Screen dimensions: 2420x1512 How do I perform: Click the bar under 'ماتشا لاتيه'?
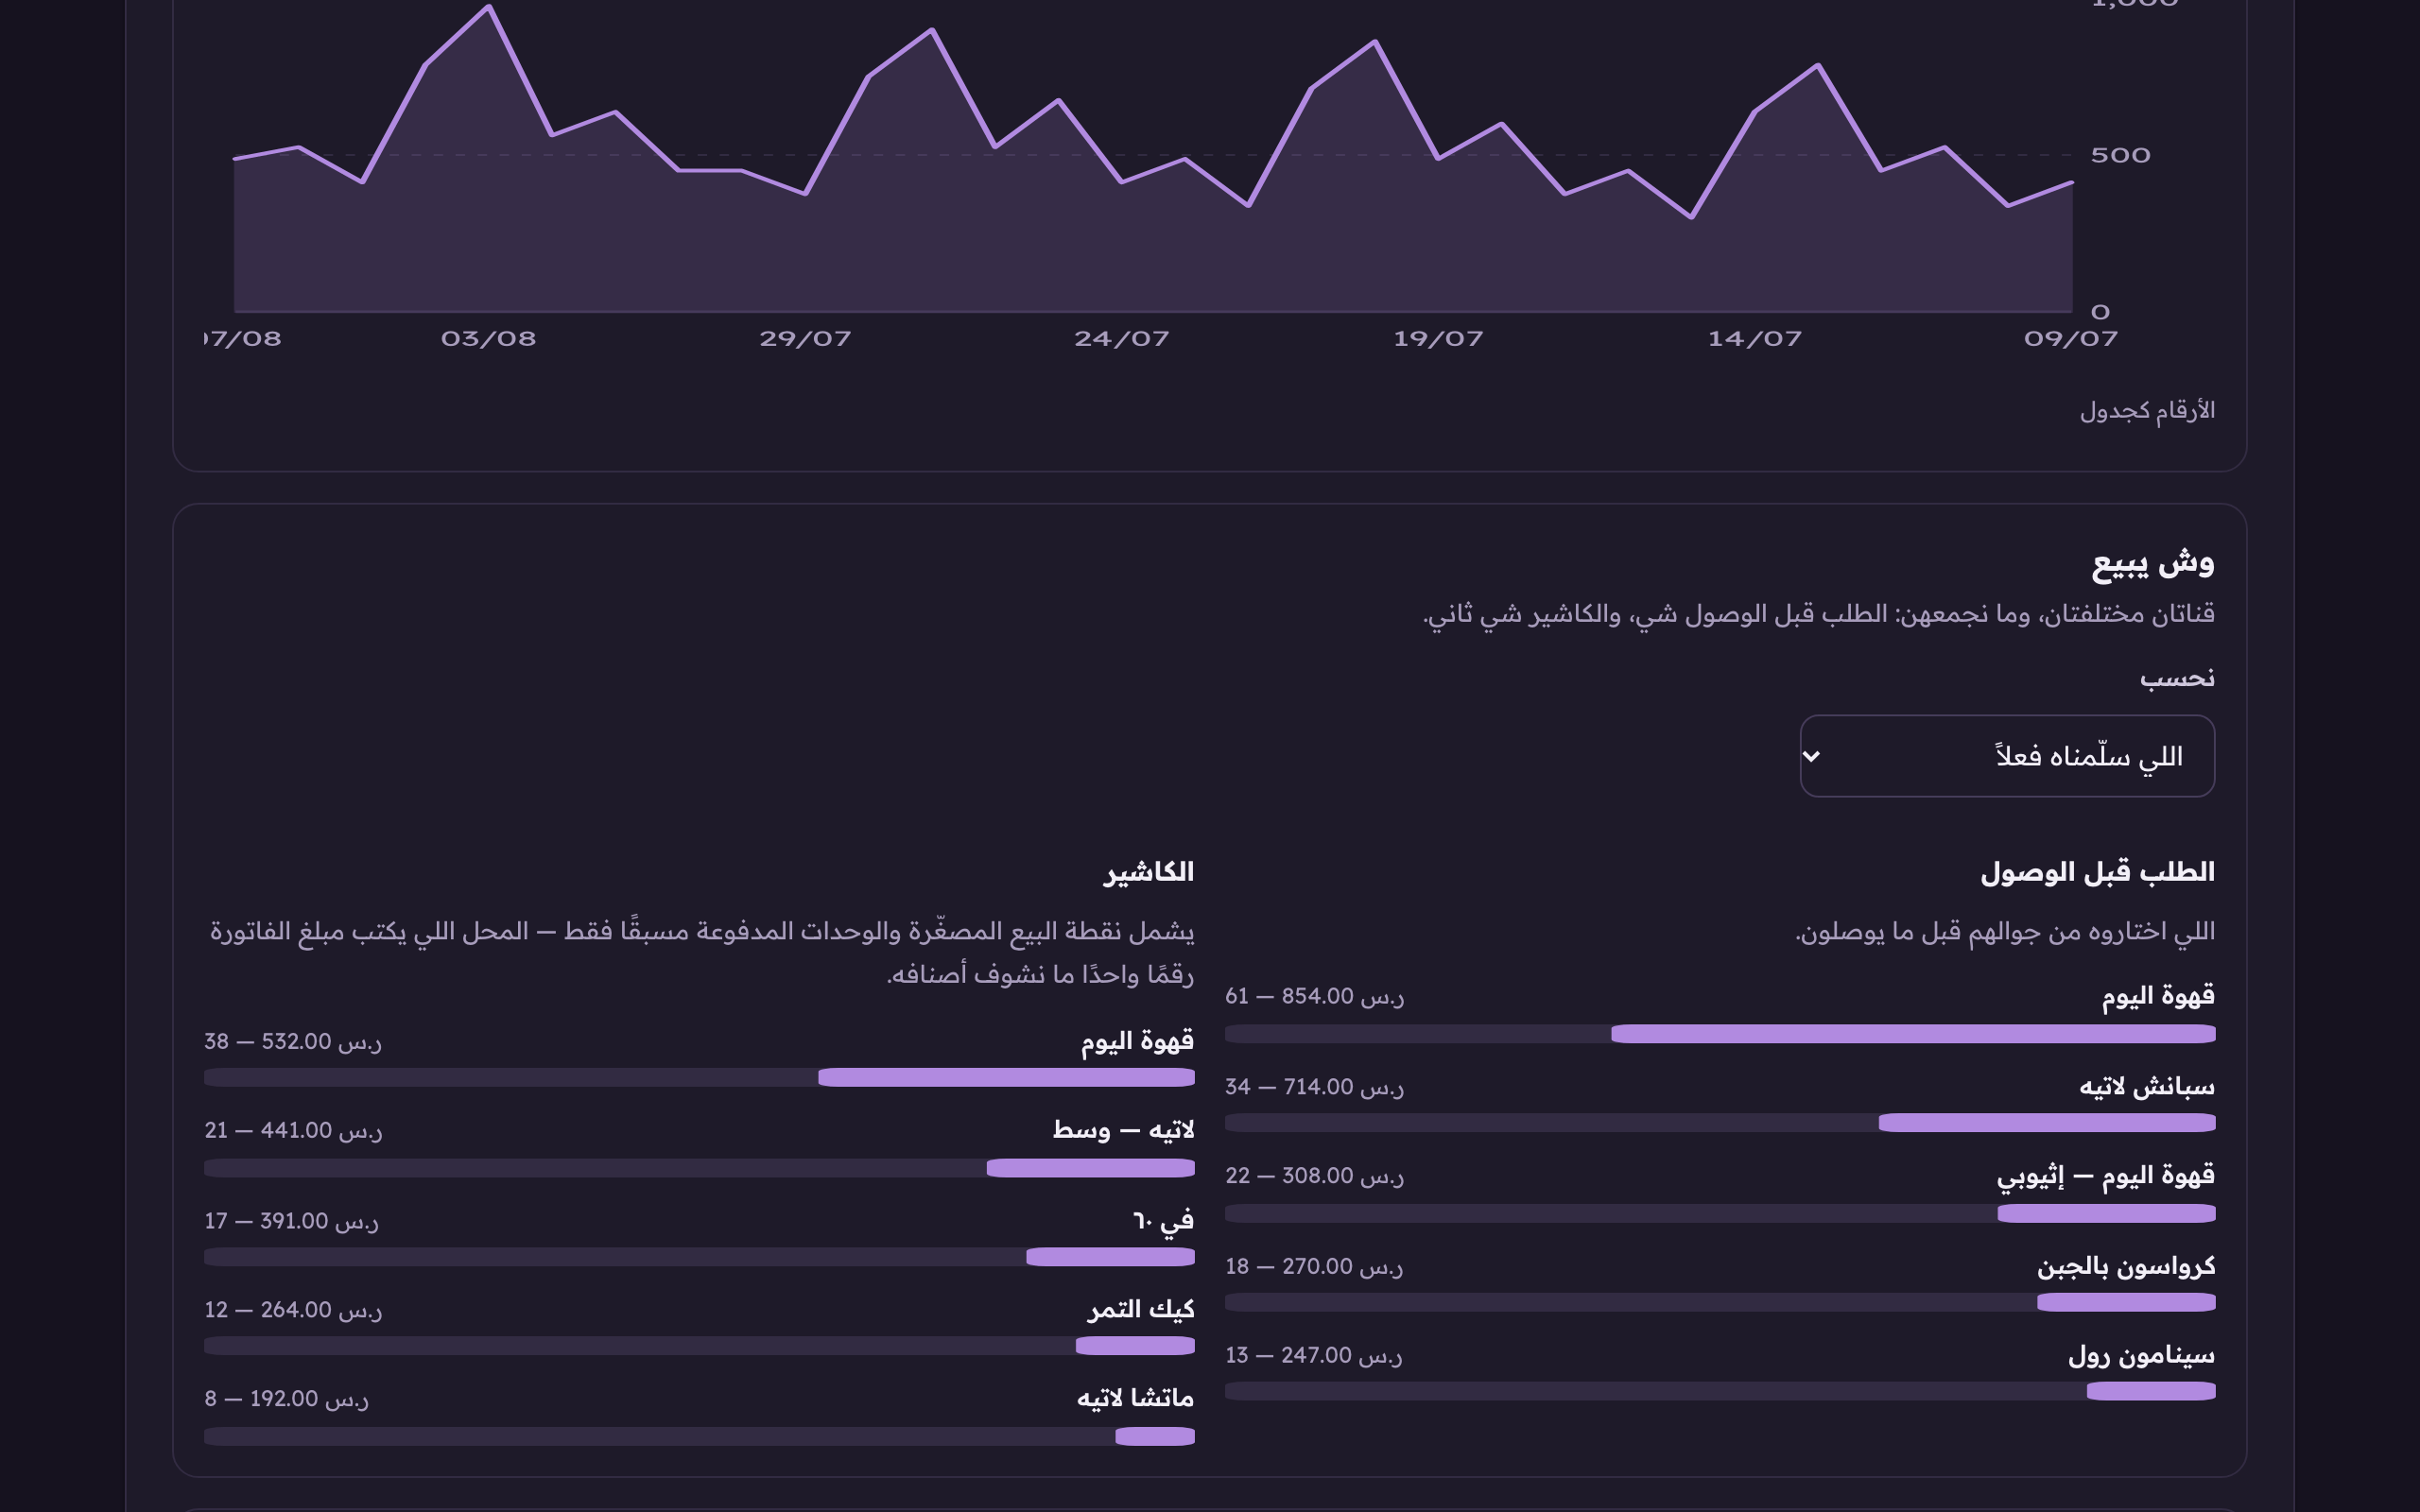pos(699,1436)
